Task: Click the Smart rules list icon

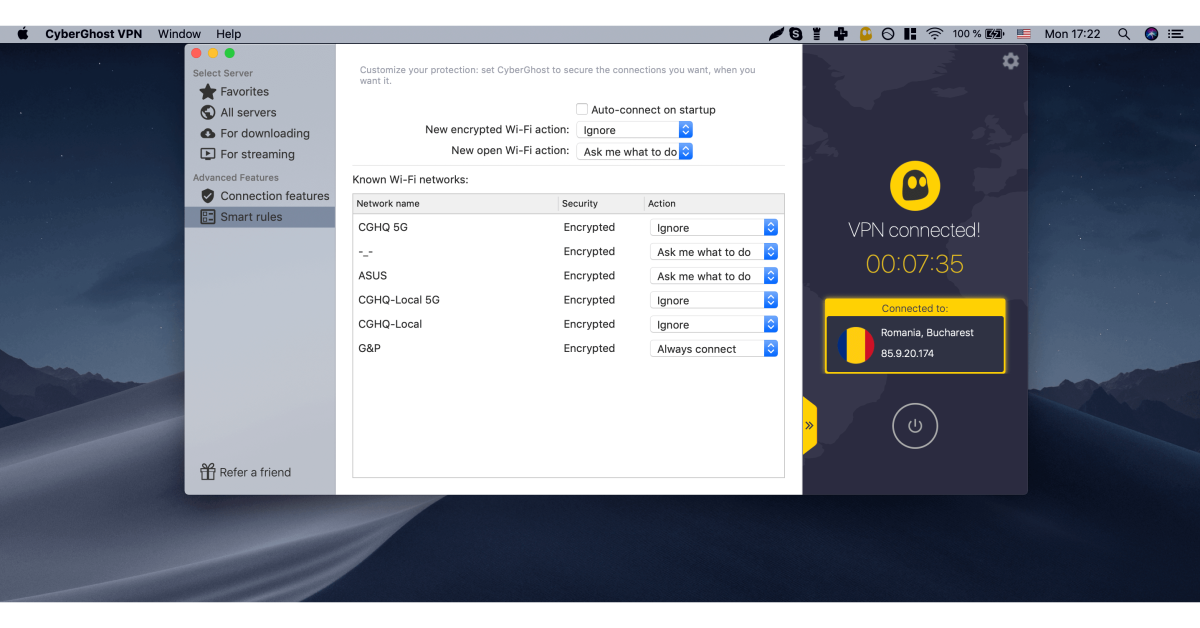Action: (208, 217)
